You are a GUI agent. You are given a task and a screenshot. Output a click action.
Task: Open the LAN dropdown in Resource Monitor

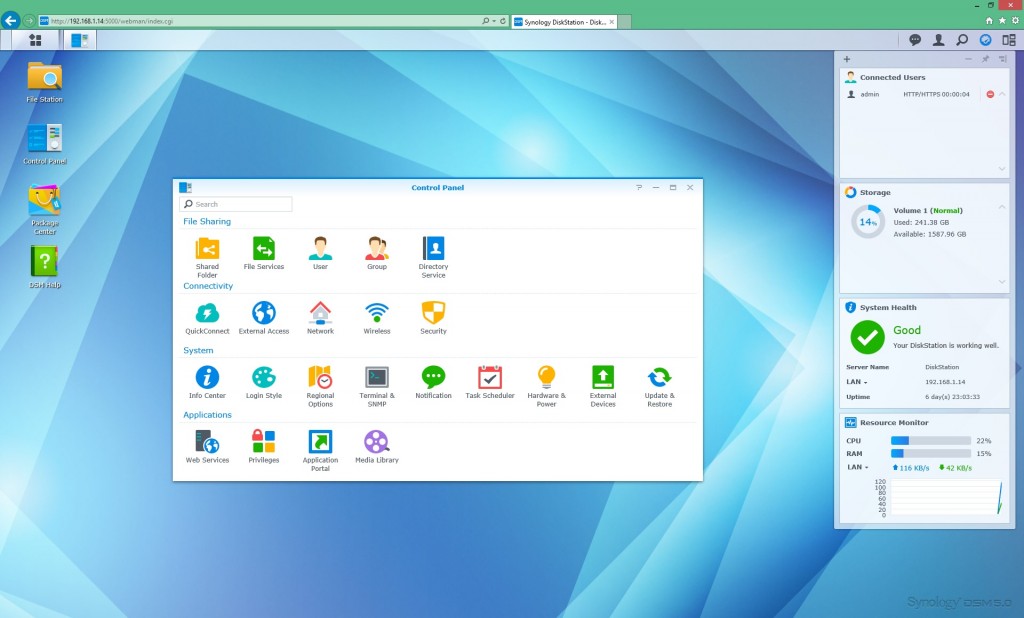click(857, 467)
